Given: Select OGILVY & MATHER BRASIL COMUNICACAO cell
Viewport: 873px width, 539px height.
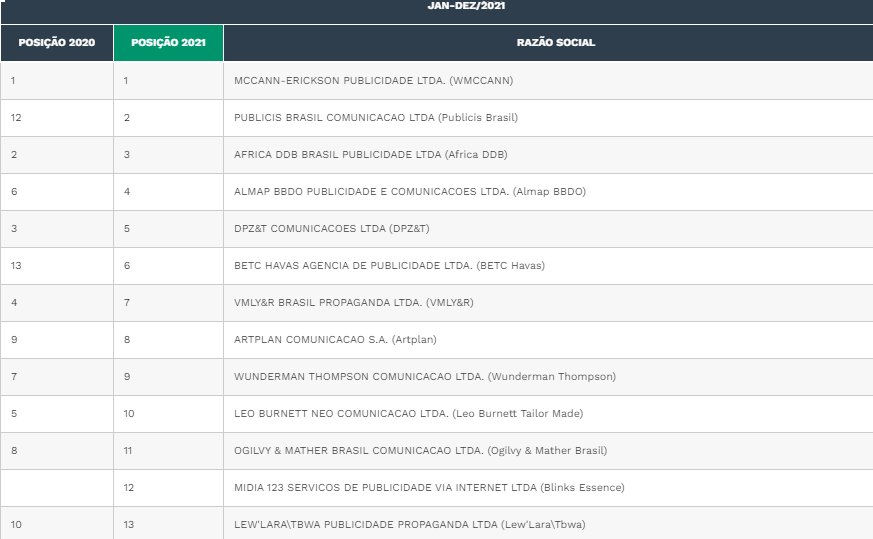Looking at the screenshot, I should coord(548,451).
